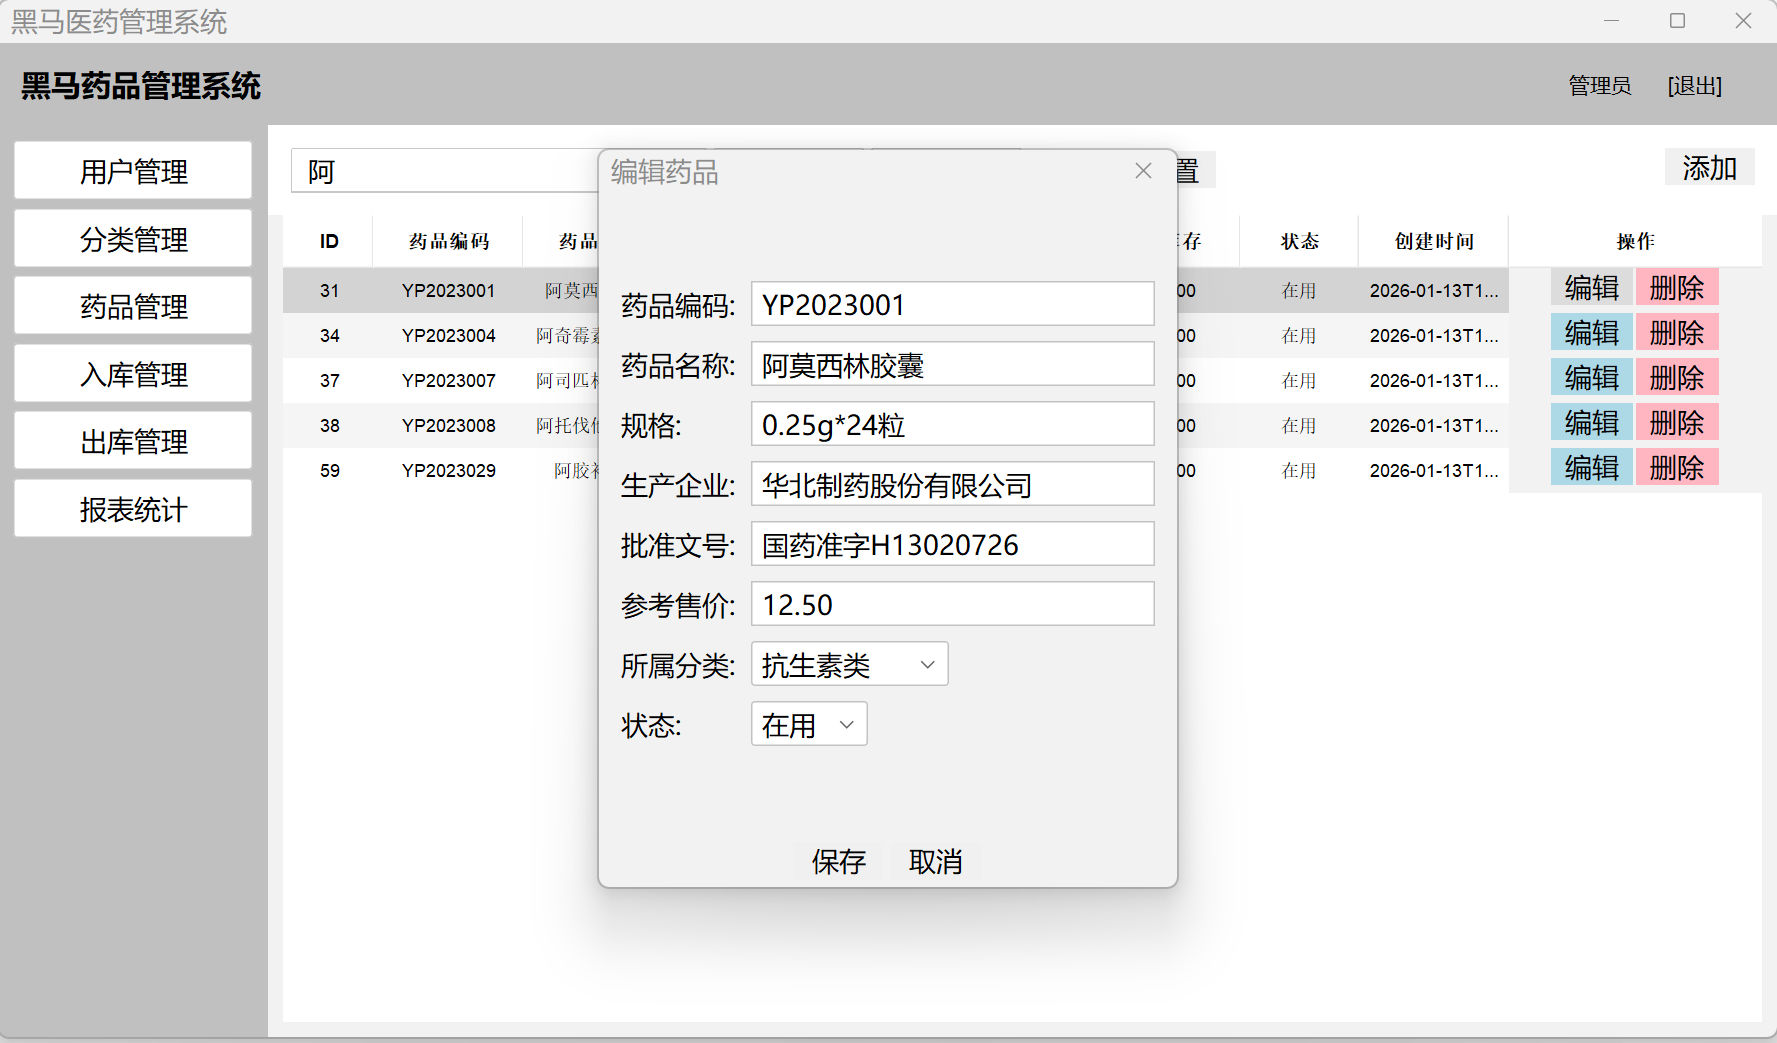Viewport: 1777px width, 1043px height.
Task: Delete the row with code YP2023029
Action: point(1677,468)
